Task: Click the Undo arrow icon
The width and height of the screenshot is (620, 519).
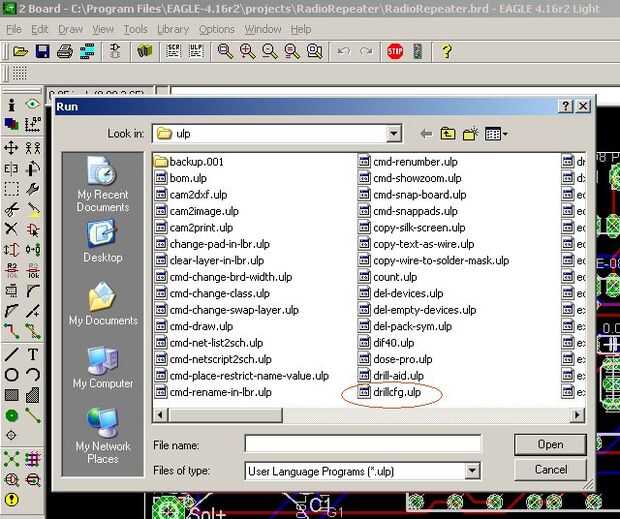Action: point(344,51)
